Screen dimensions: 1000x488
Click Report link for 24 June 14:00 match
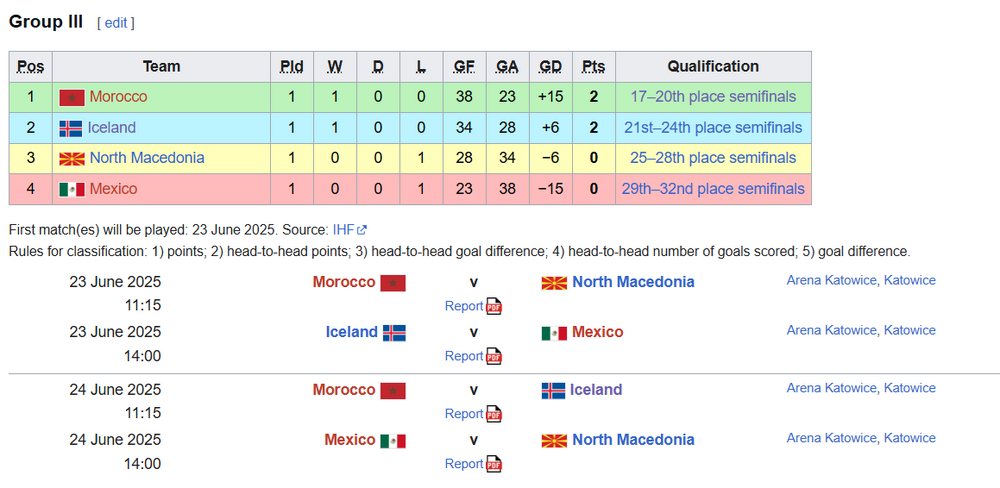[x=464, y=464]
